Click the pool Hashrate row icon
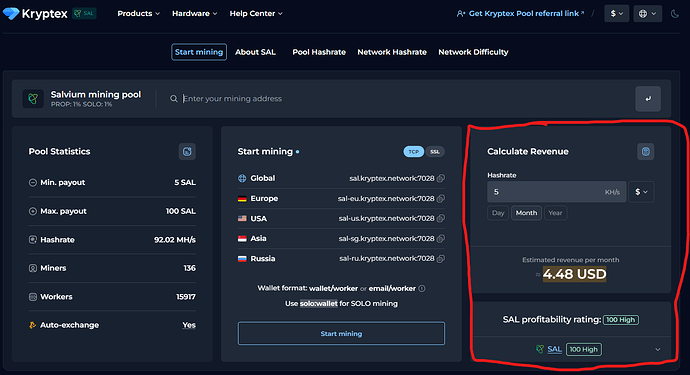 pyautogui.click(x=33, y=240)
